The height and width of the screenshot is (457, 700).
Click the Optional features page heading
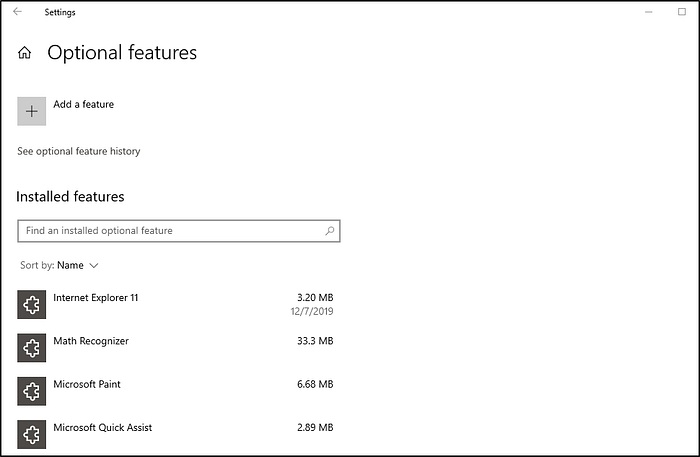(122, 53)
